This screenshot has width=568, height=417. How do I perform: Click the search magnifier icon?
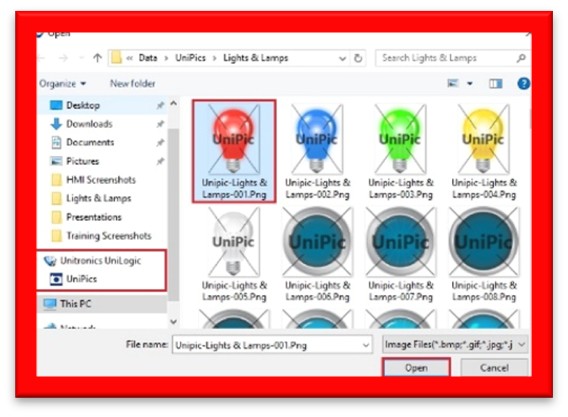(x=521, y=58)
